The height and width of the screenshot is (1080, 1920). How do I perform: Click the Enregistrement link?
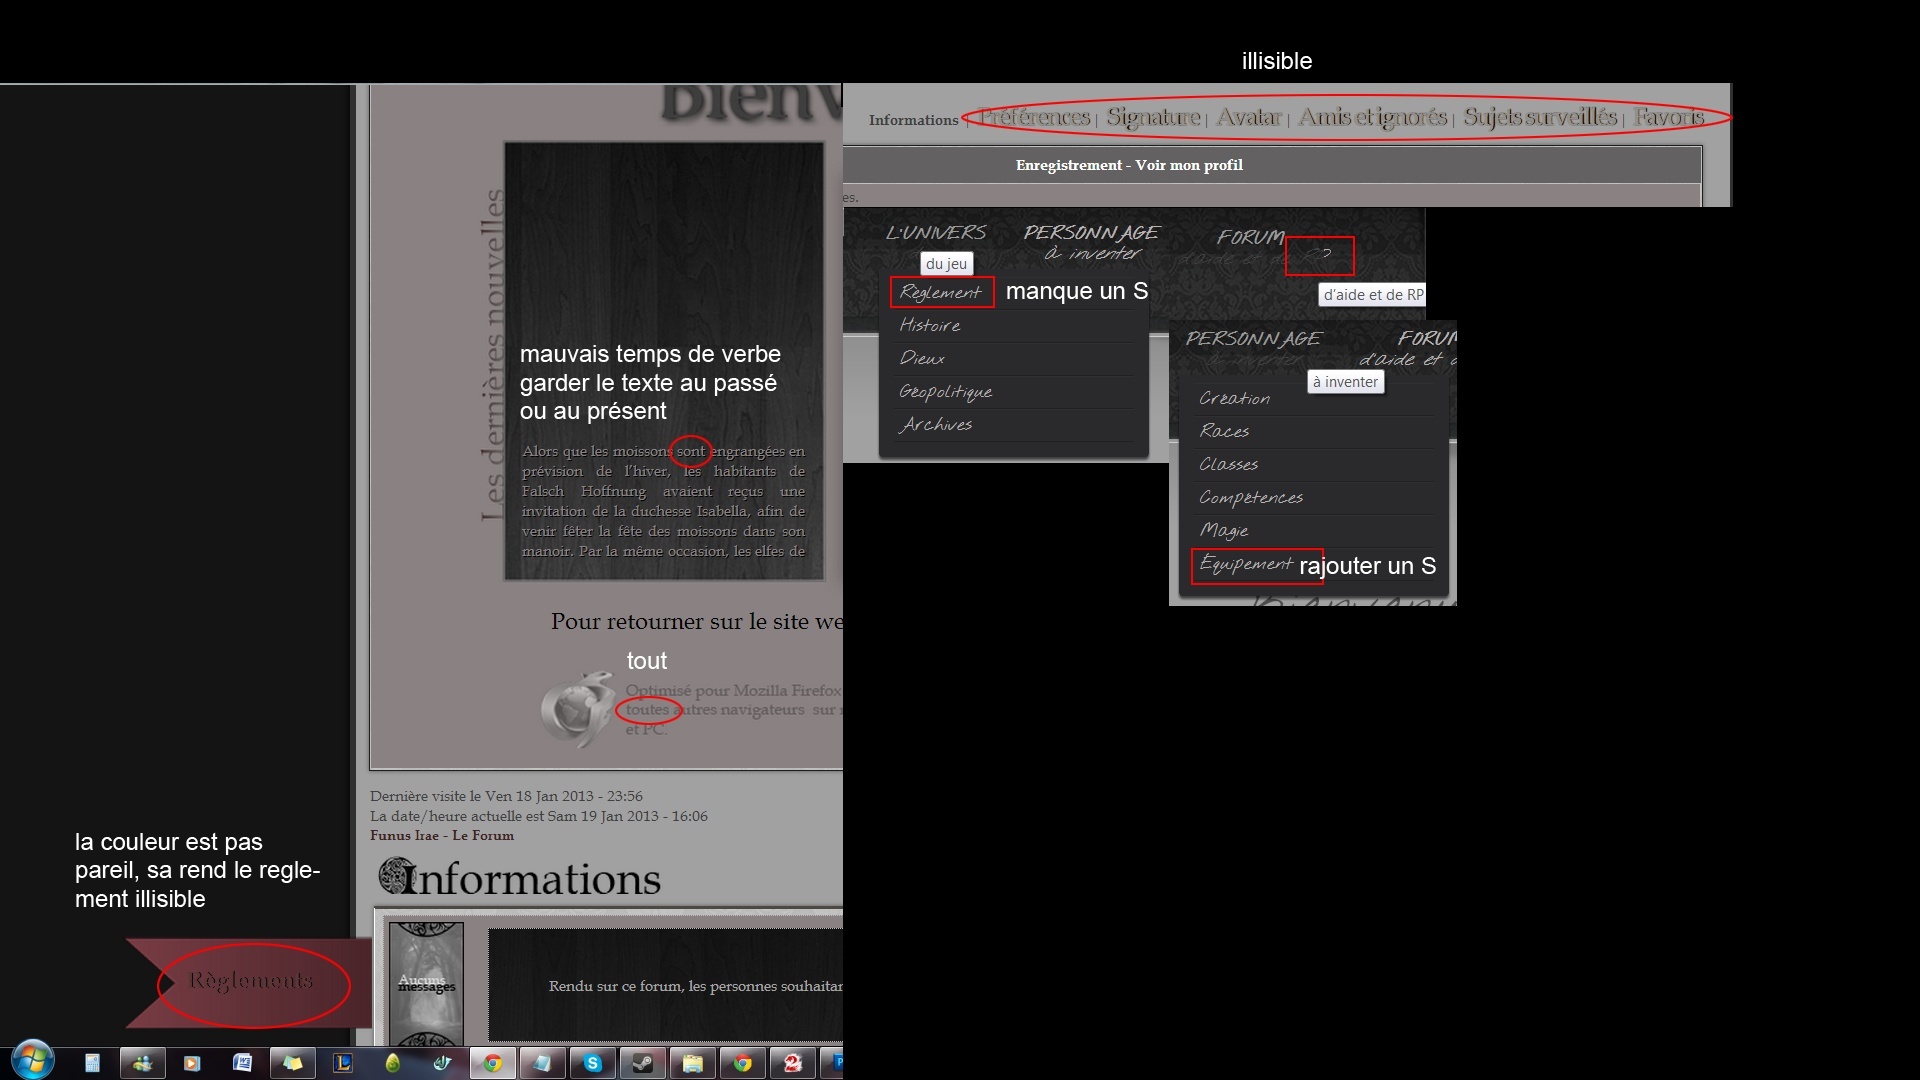click(1068, 165)
